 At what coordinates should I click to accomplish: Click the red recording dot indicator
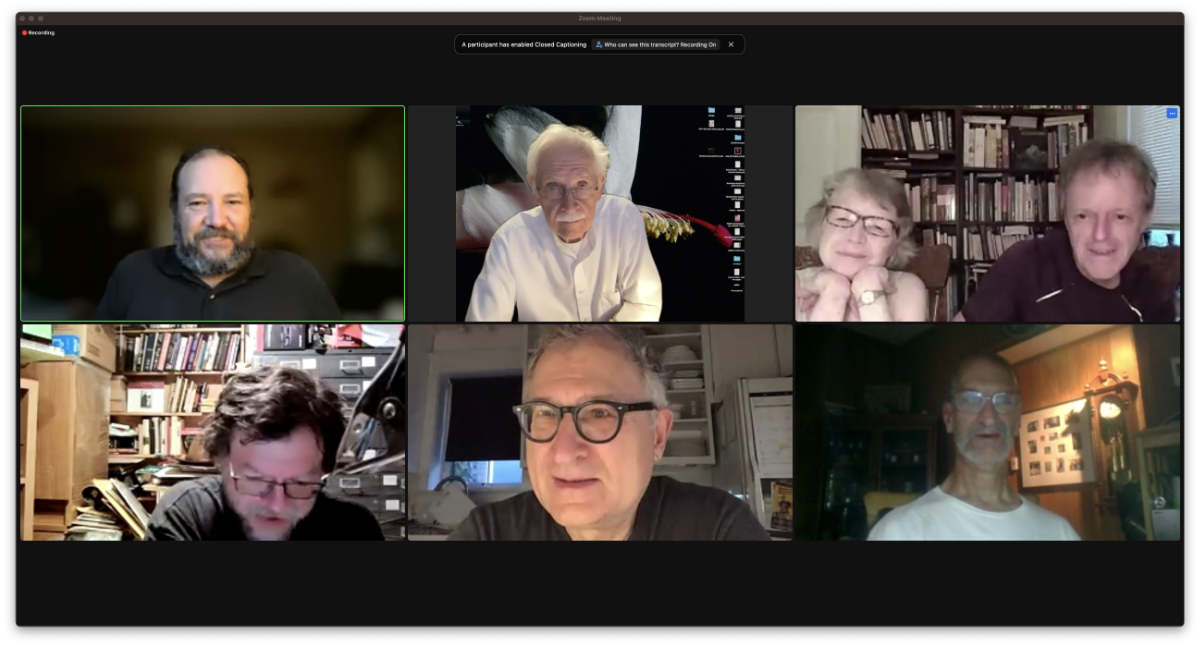click(x=24, y=33)
